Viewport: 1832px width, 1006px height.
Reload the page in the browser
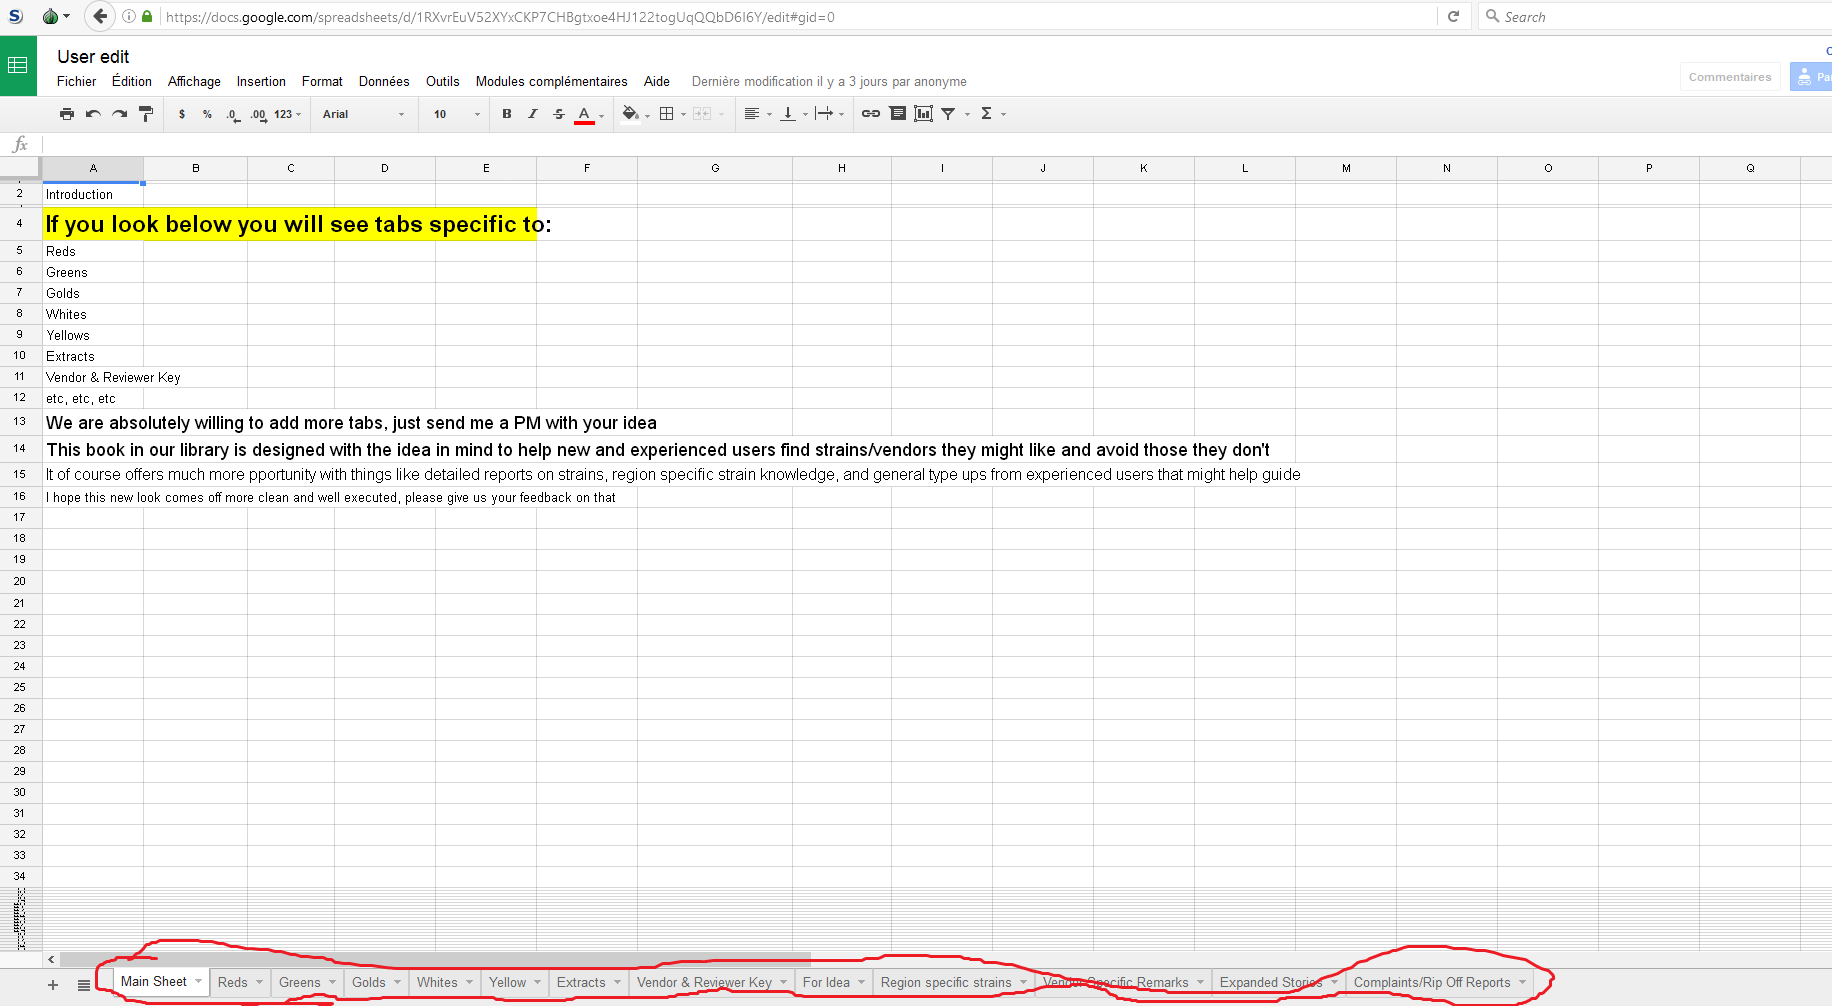[1453, 16]
